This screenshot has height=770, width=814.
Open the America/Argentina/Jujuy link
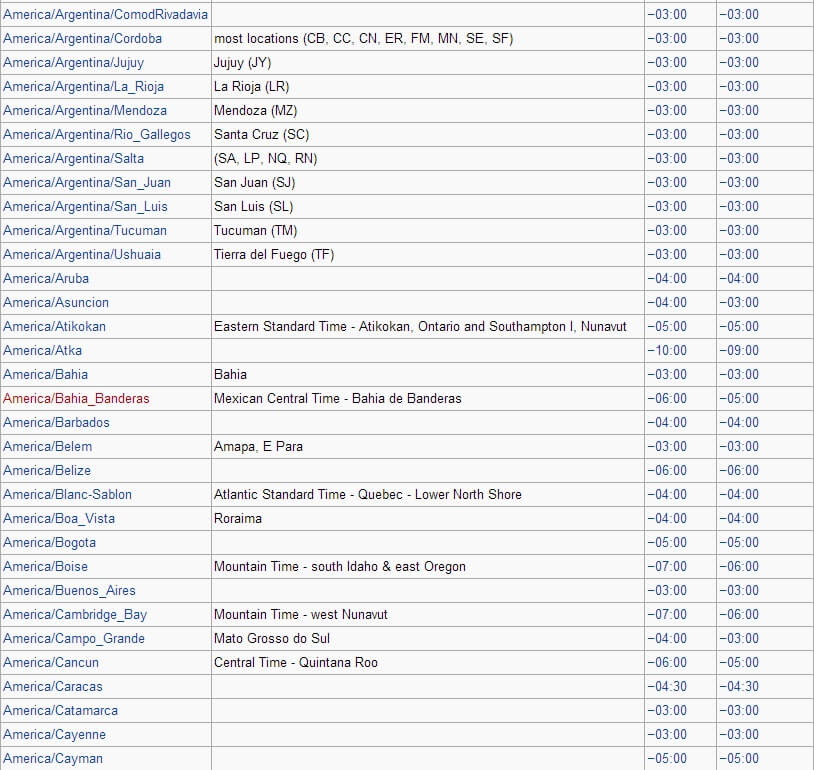tap(74, 63)
